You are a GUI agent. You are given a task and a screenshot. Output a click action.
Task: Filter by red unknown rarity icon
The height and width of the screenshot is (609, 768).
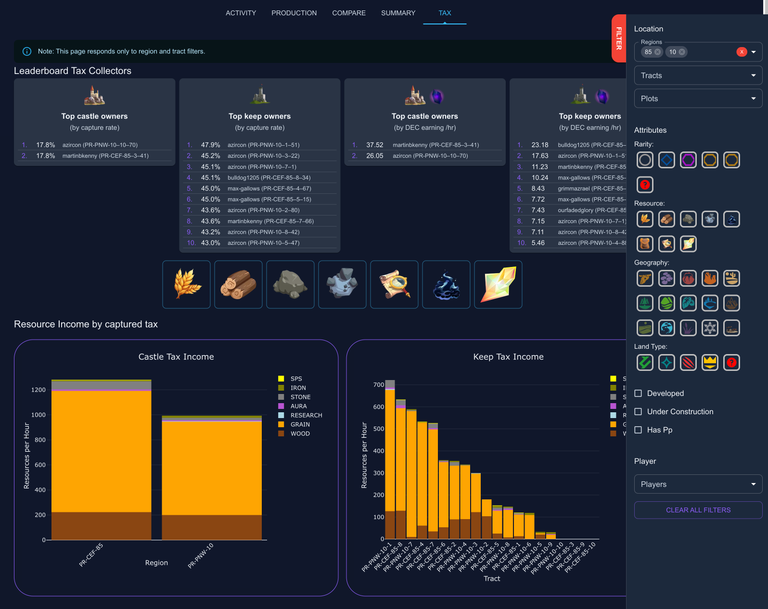645,185
